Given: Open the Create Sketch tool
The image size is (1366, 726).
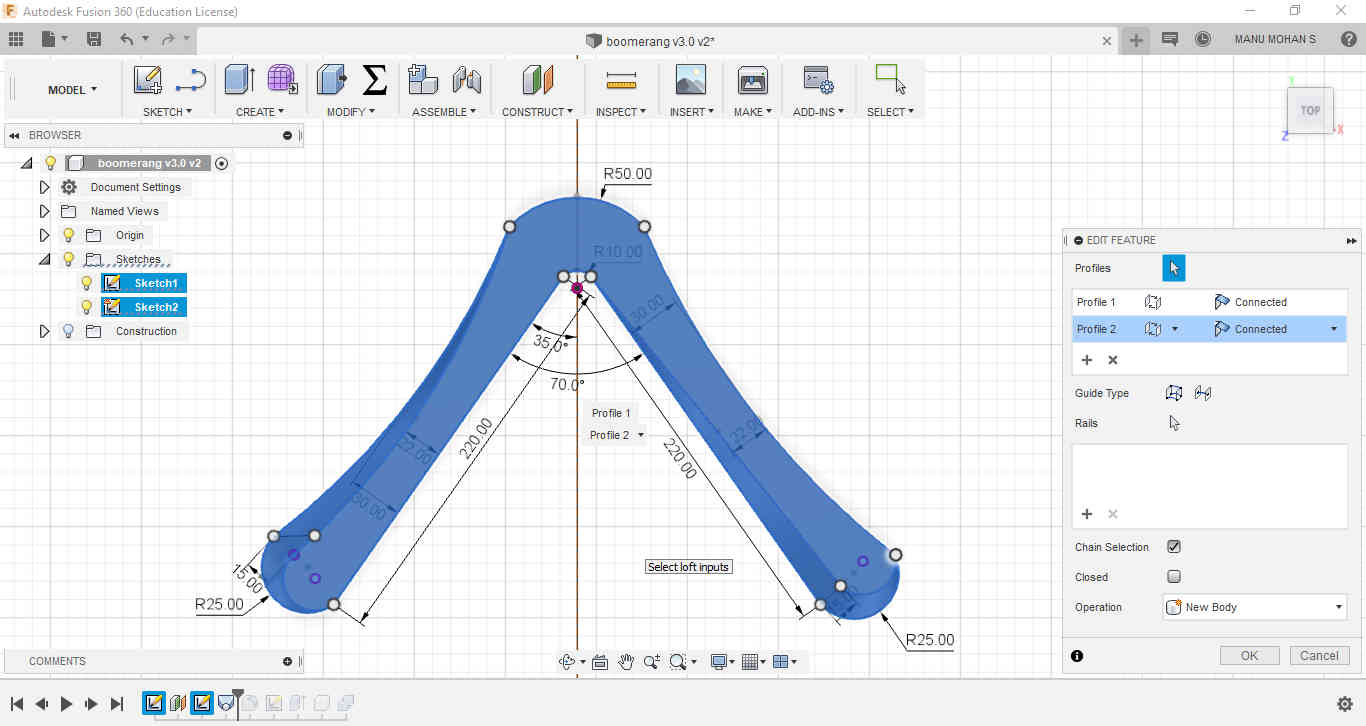Looking at the screenshot, I should (x=148, y=80).
